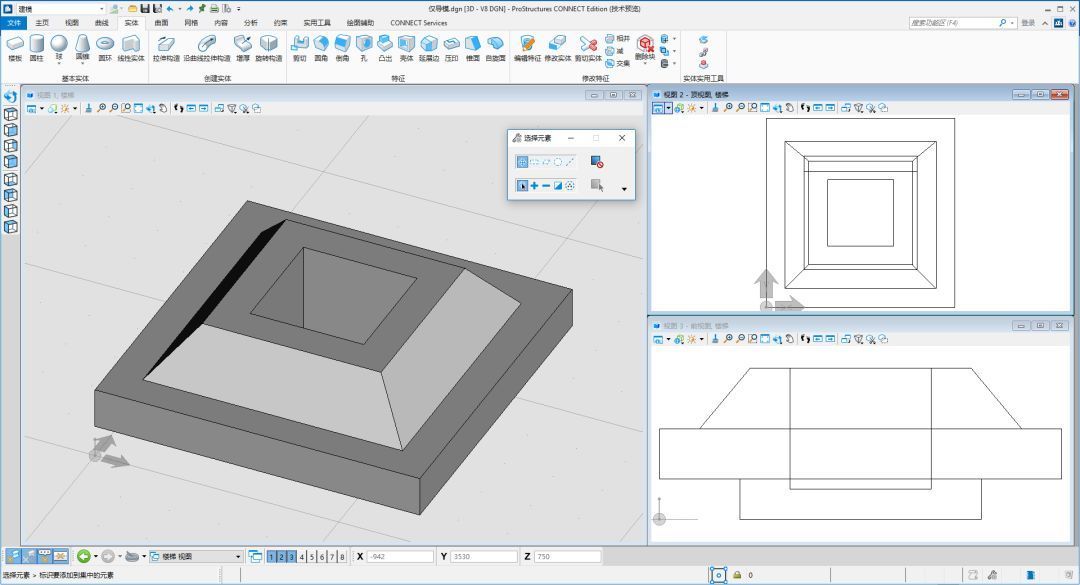Toggle view 6 in the view group bar
The height and width of the screenshot is (585, 1080).
coord(322,557)
